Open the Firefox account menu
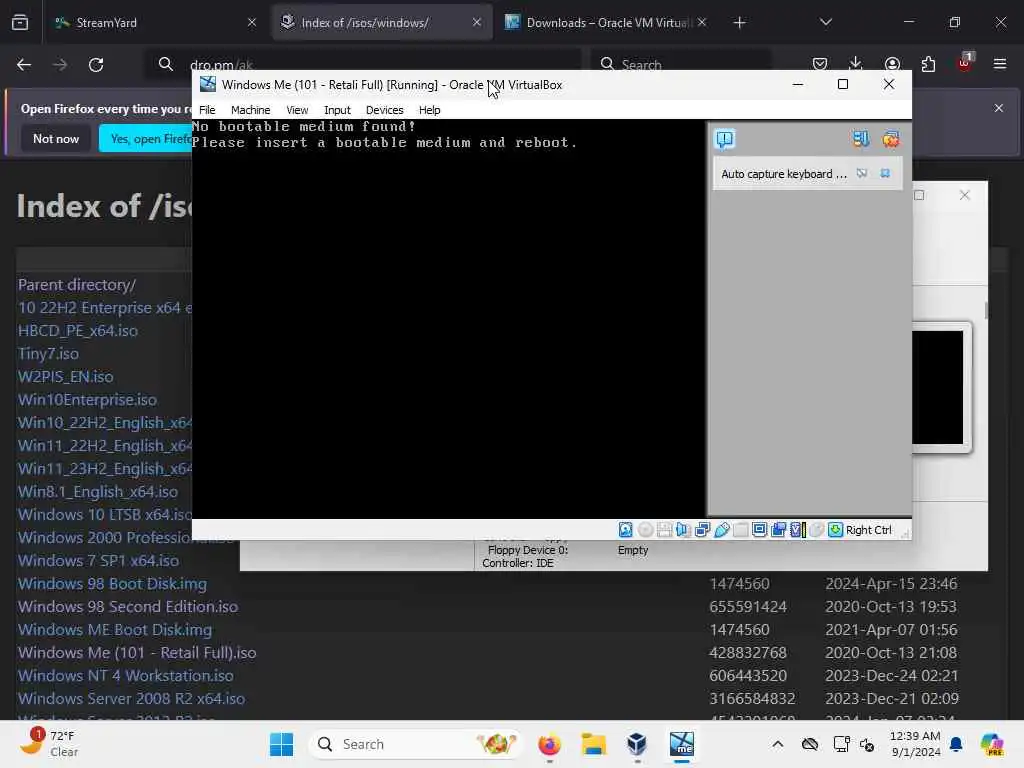This screenshot has width=1024, height=768. 892,64
